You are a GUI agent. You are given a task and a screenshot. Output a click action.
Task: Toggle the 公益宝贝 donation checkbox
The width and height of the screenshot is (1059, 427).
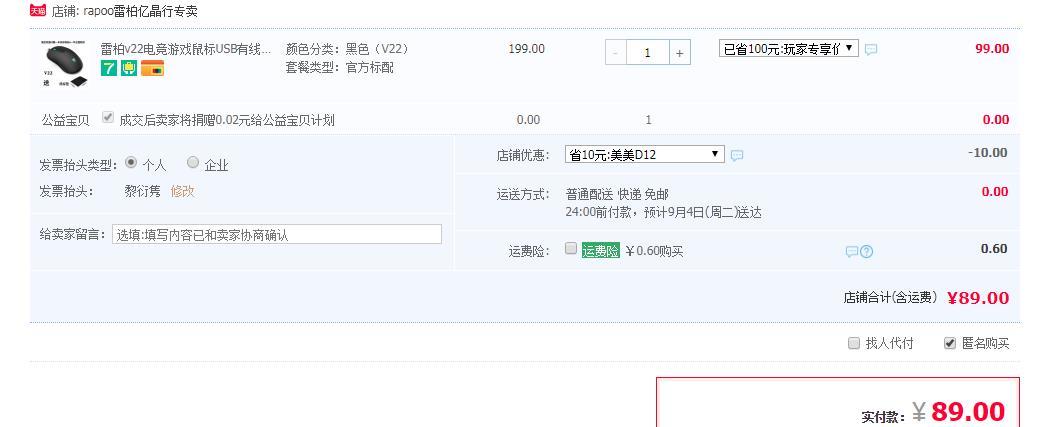pyautogui.click(x=107, y=118)
